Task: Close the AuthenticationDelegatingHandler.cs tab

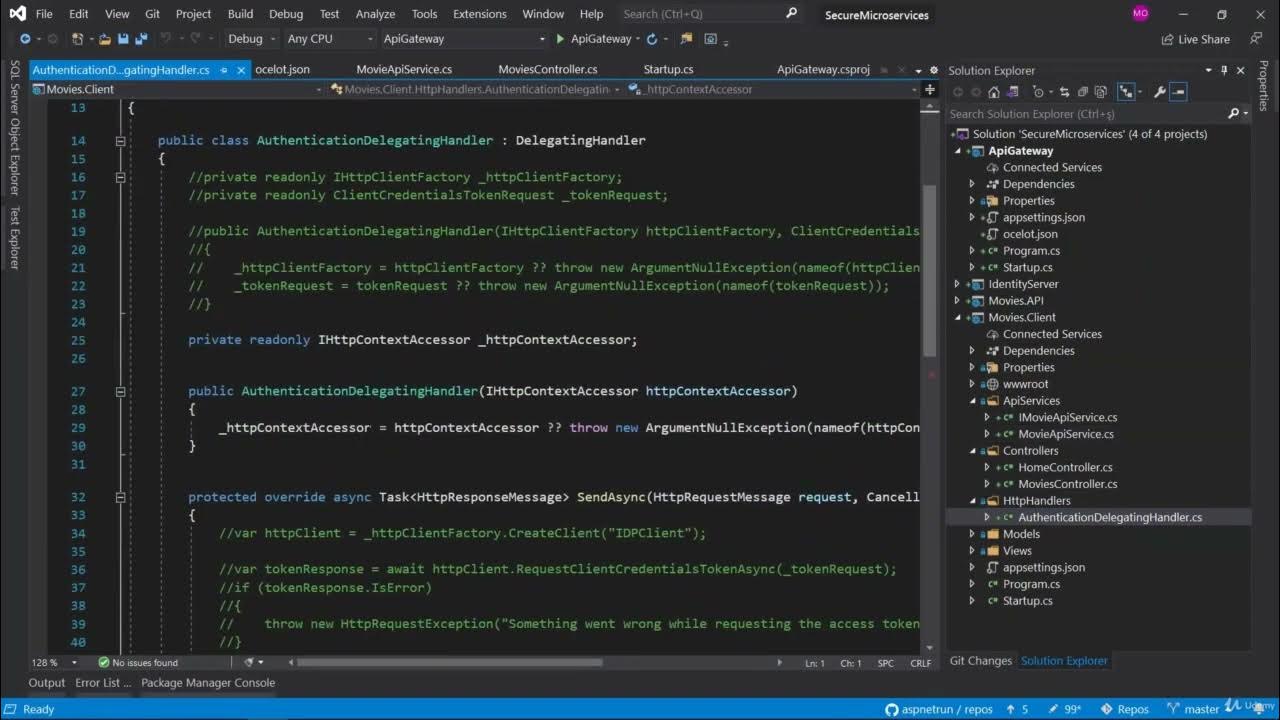Action: [x=241, y=70]
